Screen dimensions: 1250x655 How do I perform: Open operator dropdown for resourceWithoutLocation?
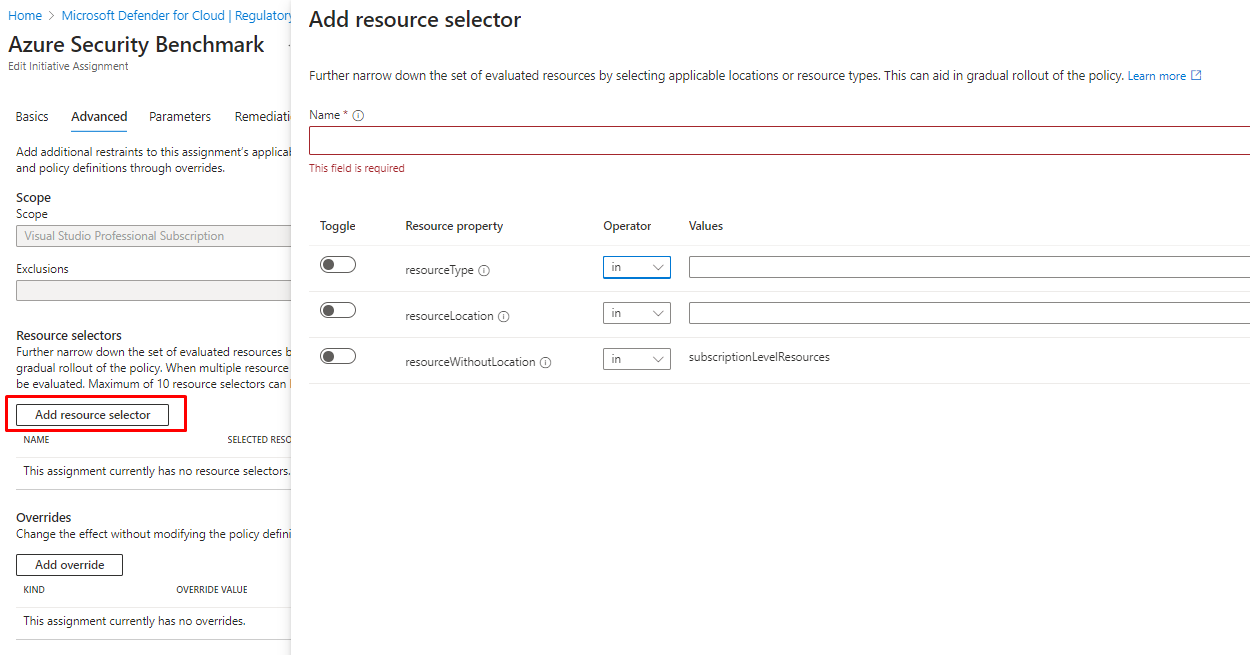(x=636, y=359)
